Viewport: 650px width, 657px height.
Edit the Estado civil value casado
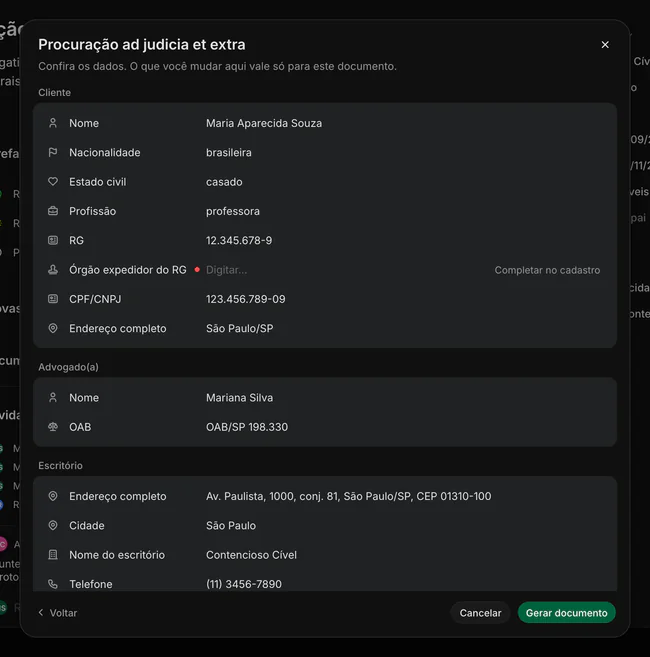coord(224,182)
